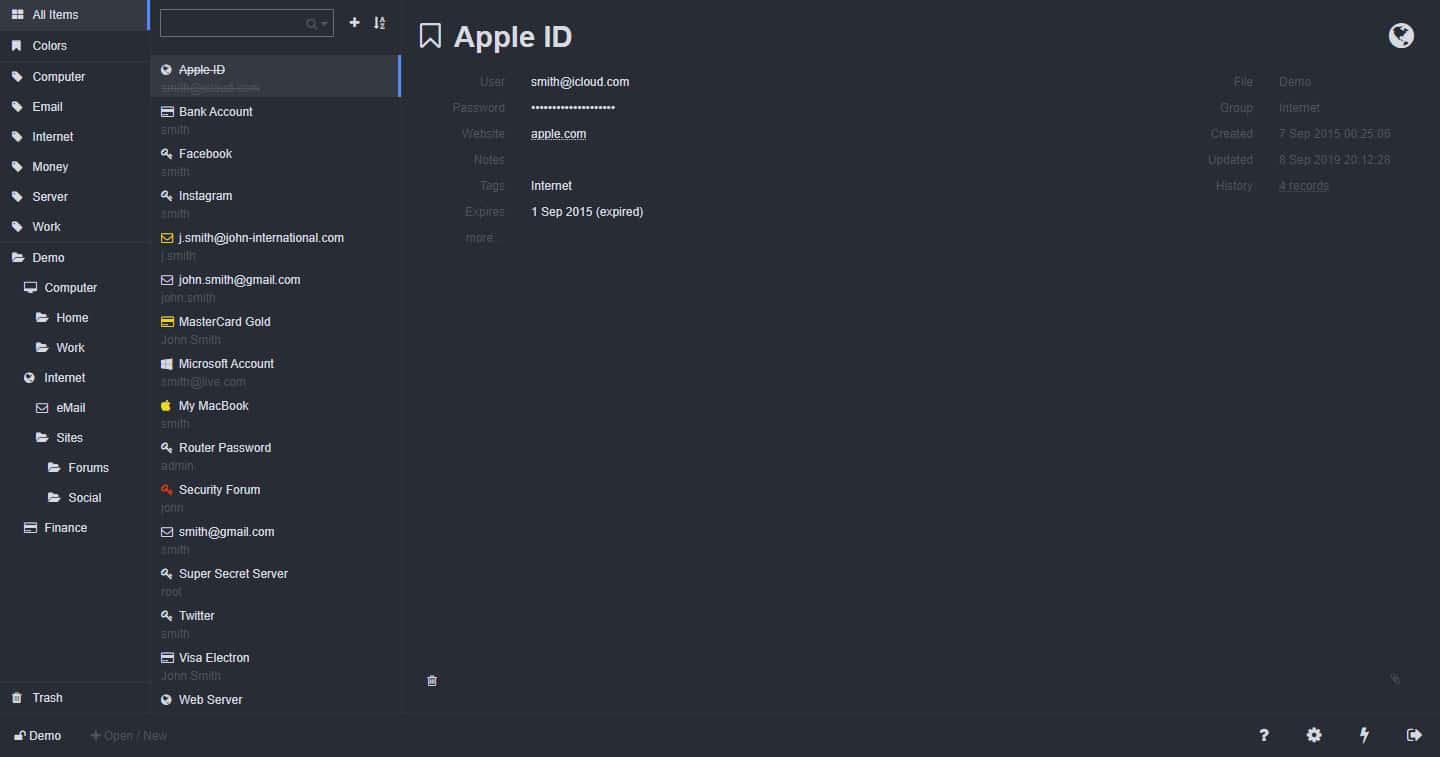Select the Work group under Computer

(75, 348)
